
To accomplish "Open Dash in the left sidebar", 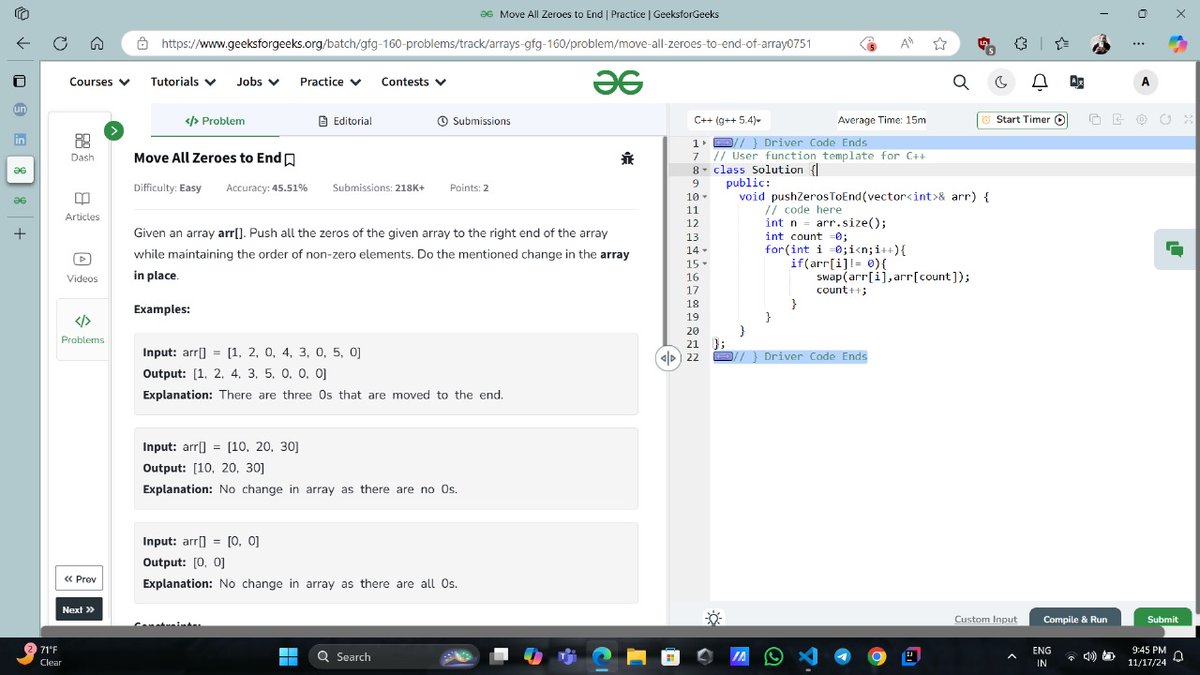I will point(83,148).
